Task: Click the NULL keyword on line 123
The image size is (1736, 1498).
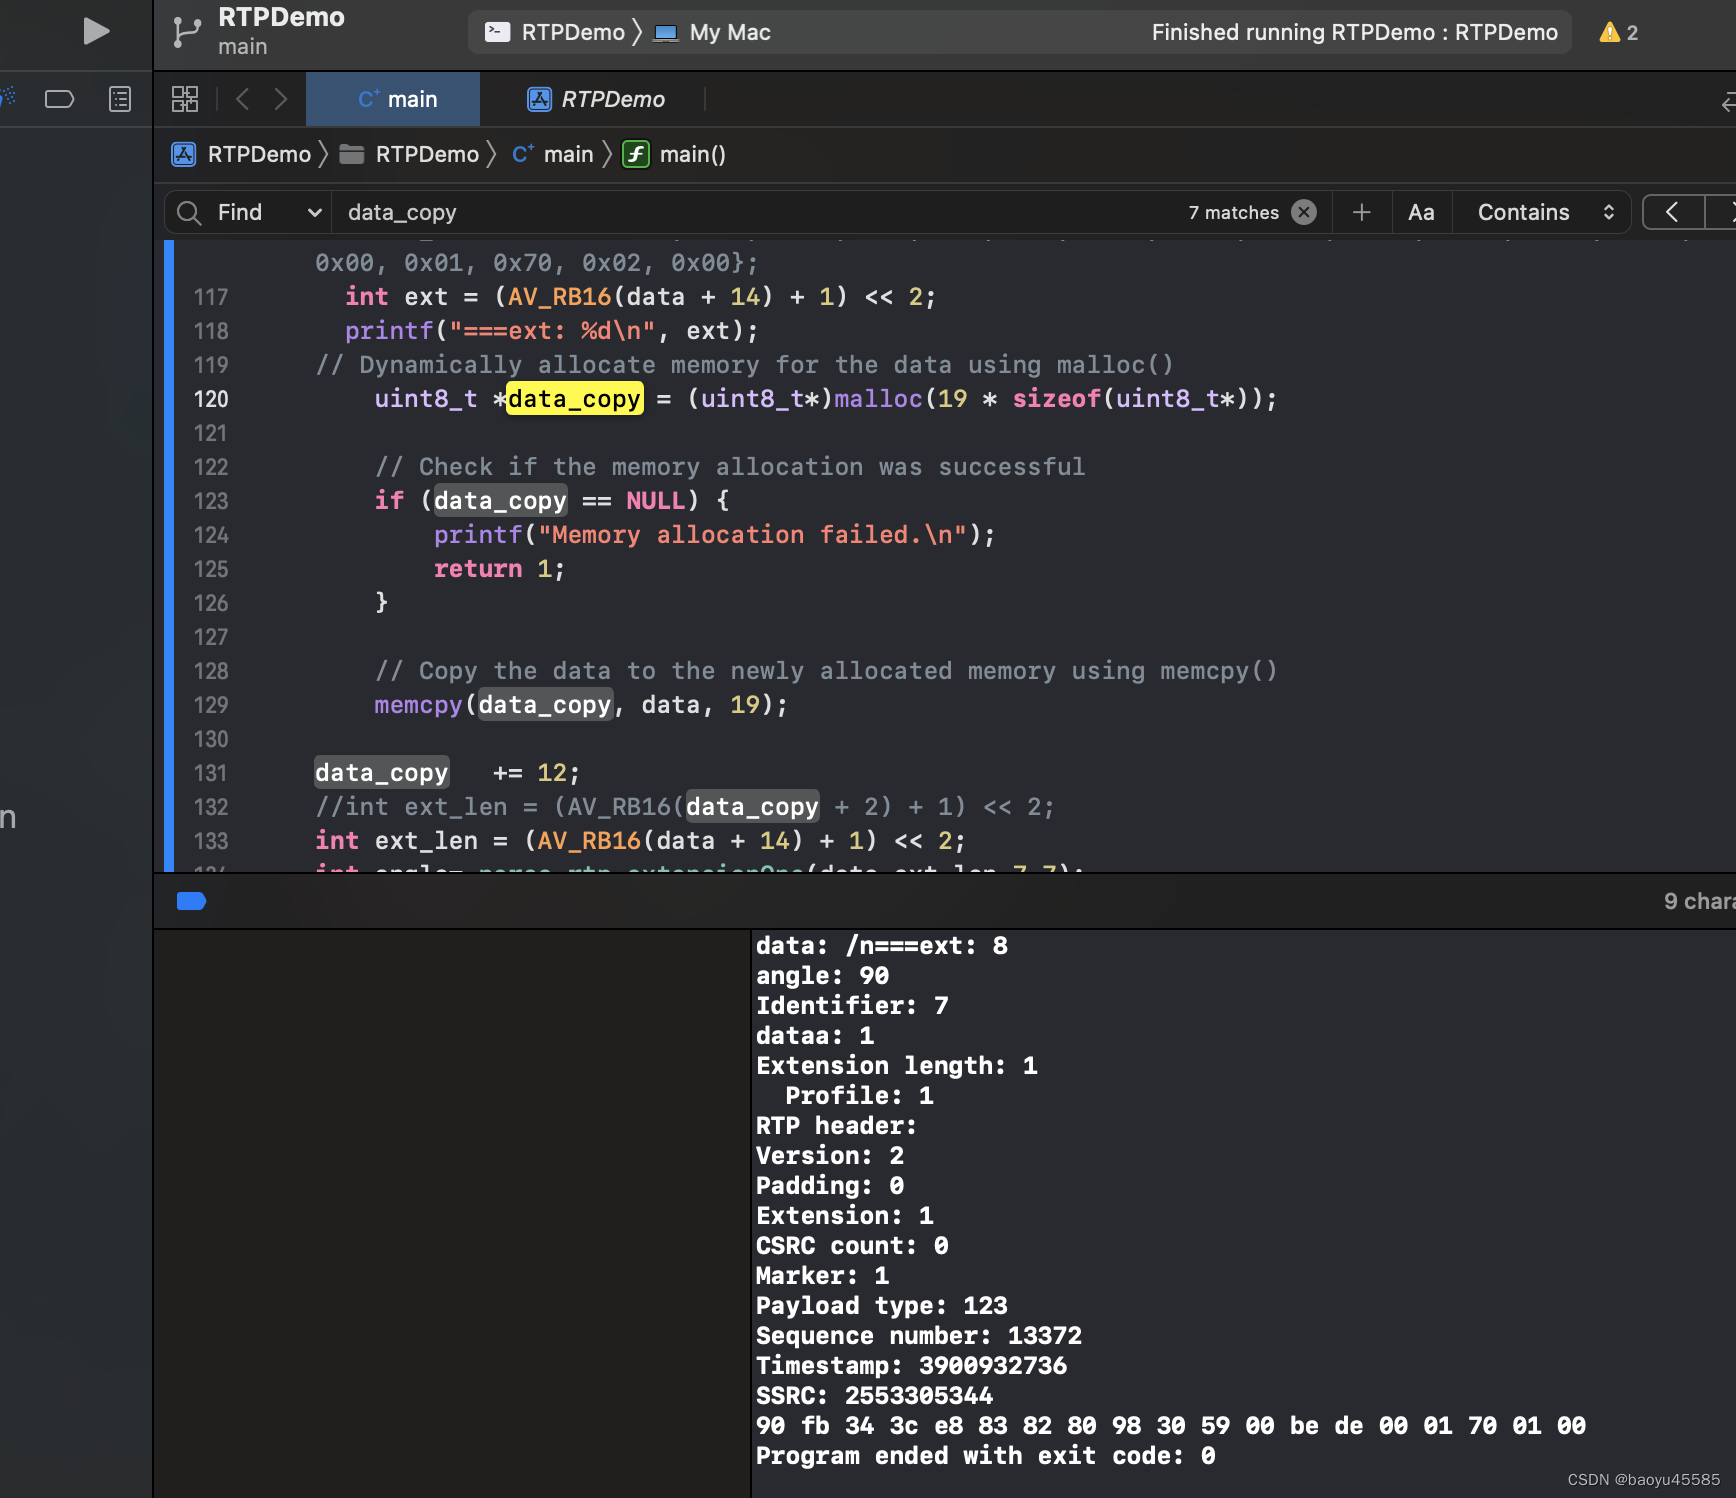Action: tap(655, 501)
